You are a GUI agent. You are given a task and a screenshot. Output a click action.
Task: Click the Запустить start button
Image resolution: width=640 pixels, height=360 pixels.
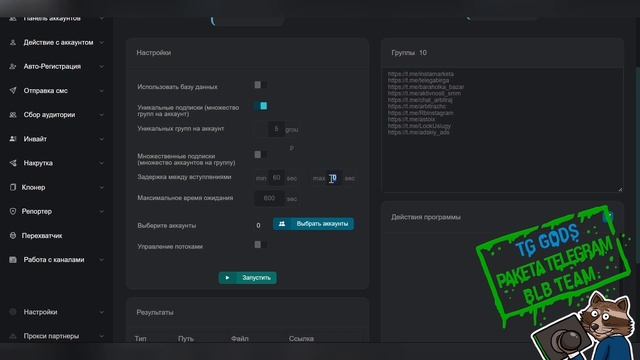pyautogui.click(x=248, y=278)
